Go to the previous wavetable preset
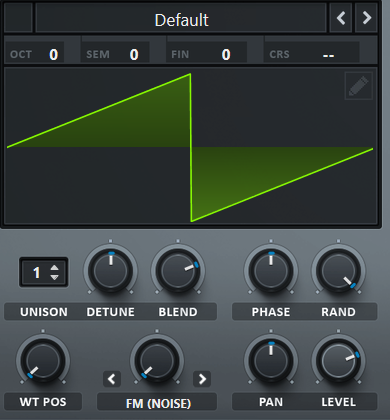The height and width of the screenshot is (420, 390). tap(341, 18)
